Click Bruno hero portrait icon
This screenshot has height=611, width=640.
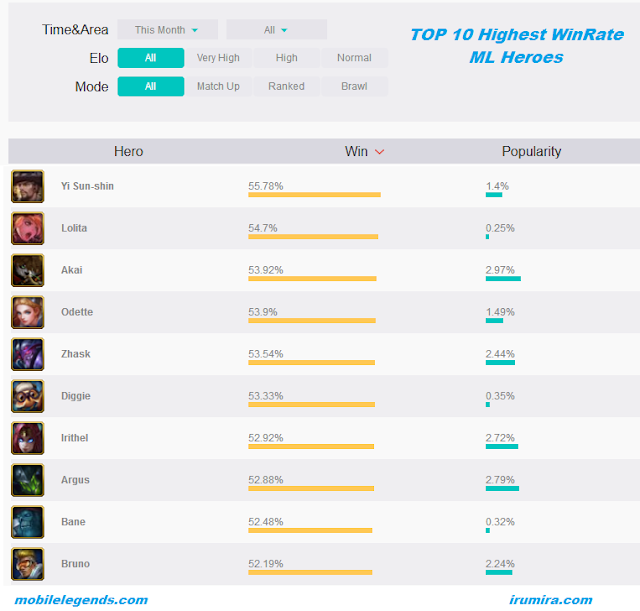(x=28, y=564)
